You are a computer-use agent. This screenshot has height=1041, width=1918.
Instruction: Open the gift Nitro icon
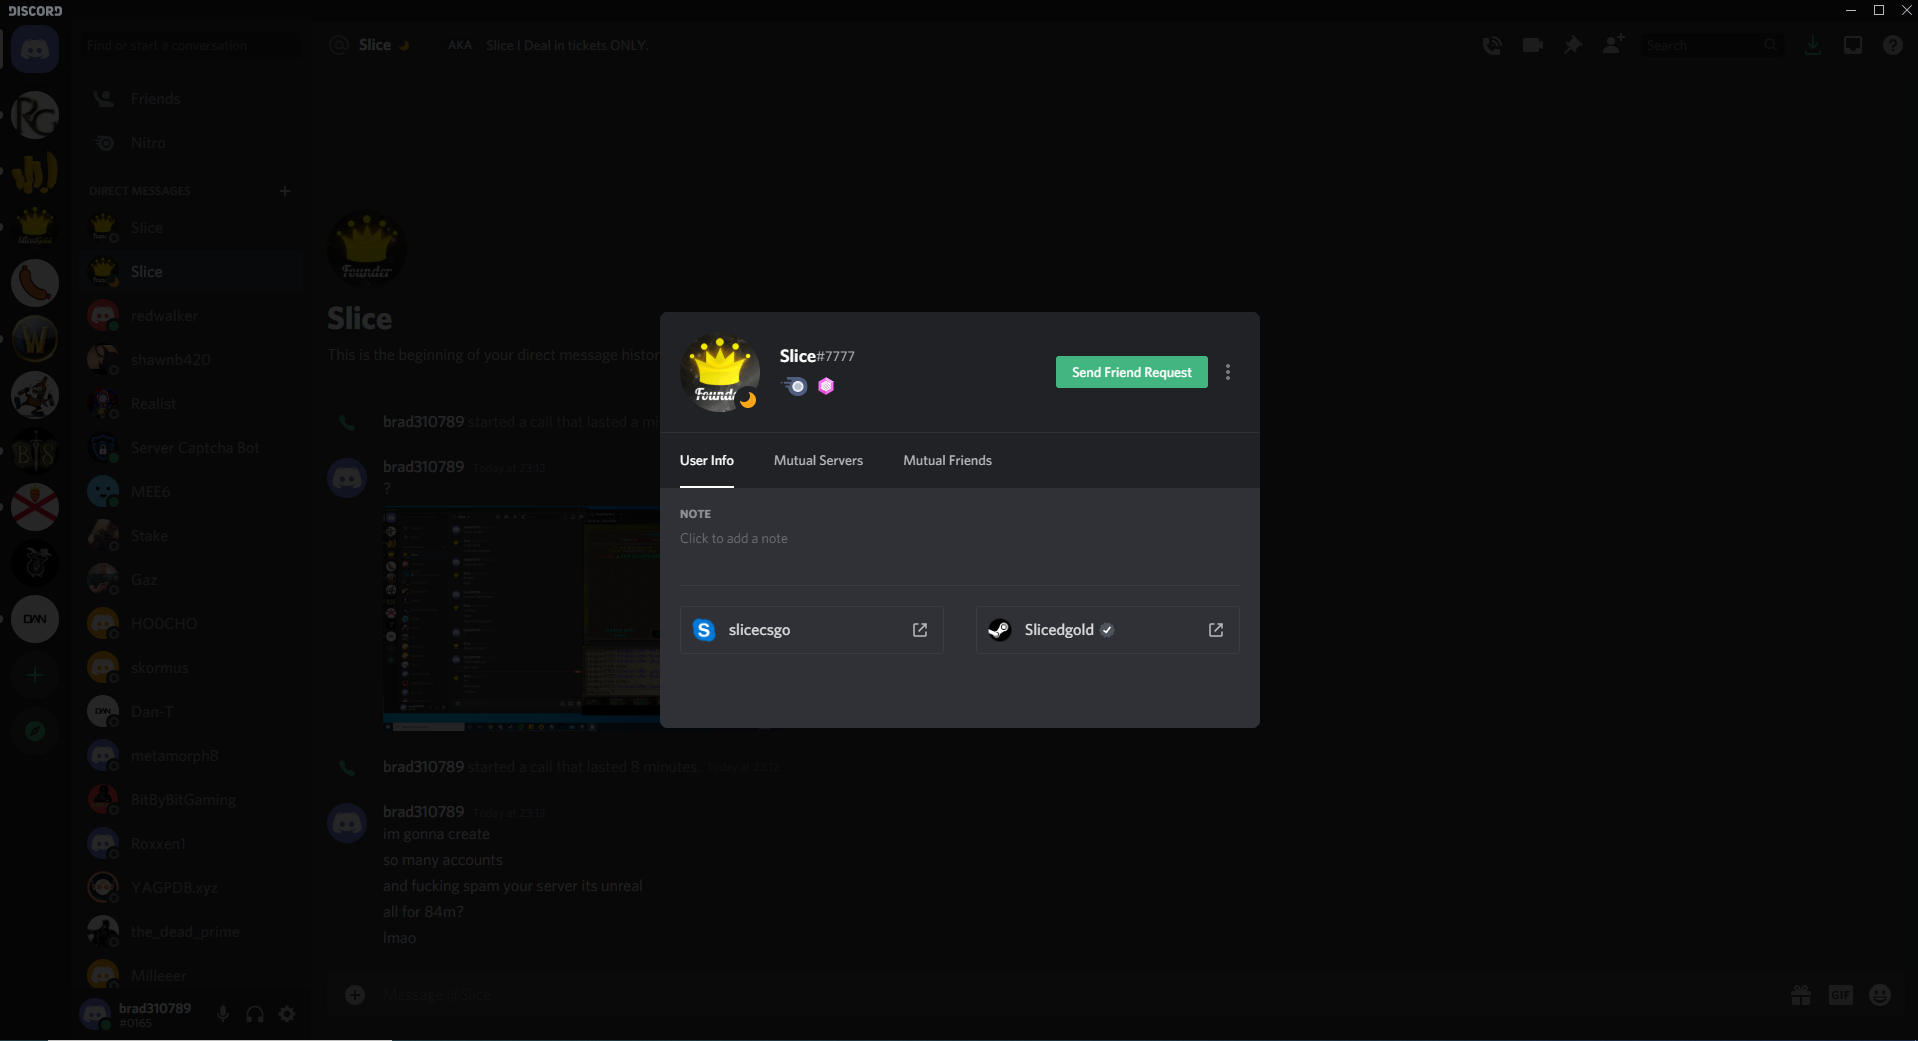coord(1801,994)
